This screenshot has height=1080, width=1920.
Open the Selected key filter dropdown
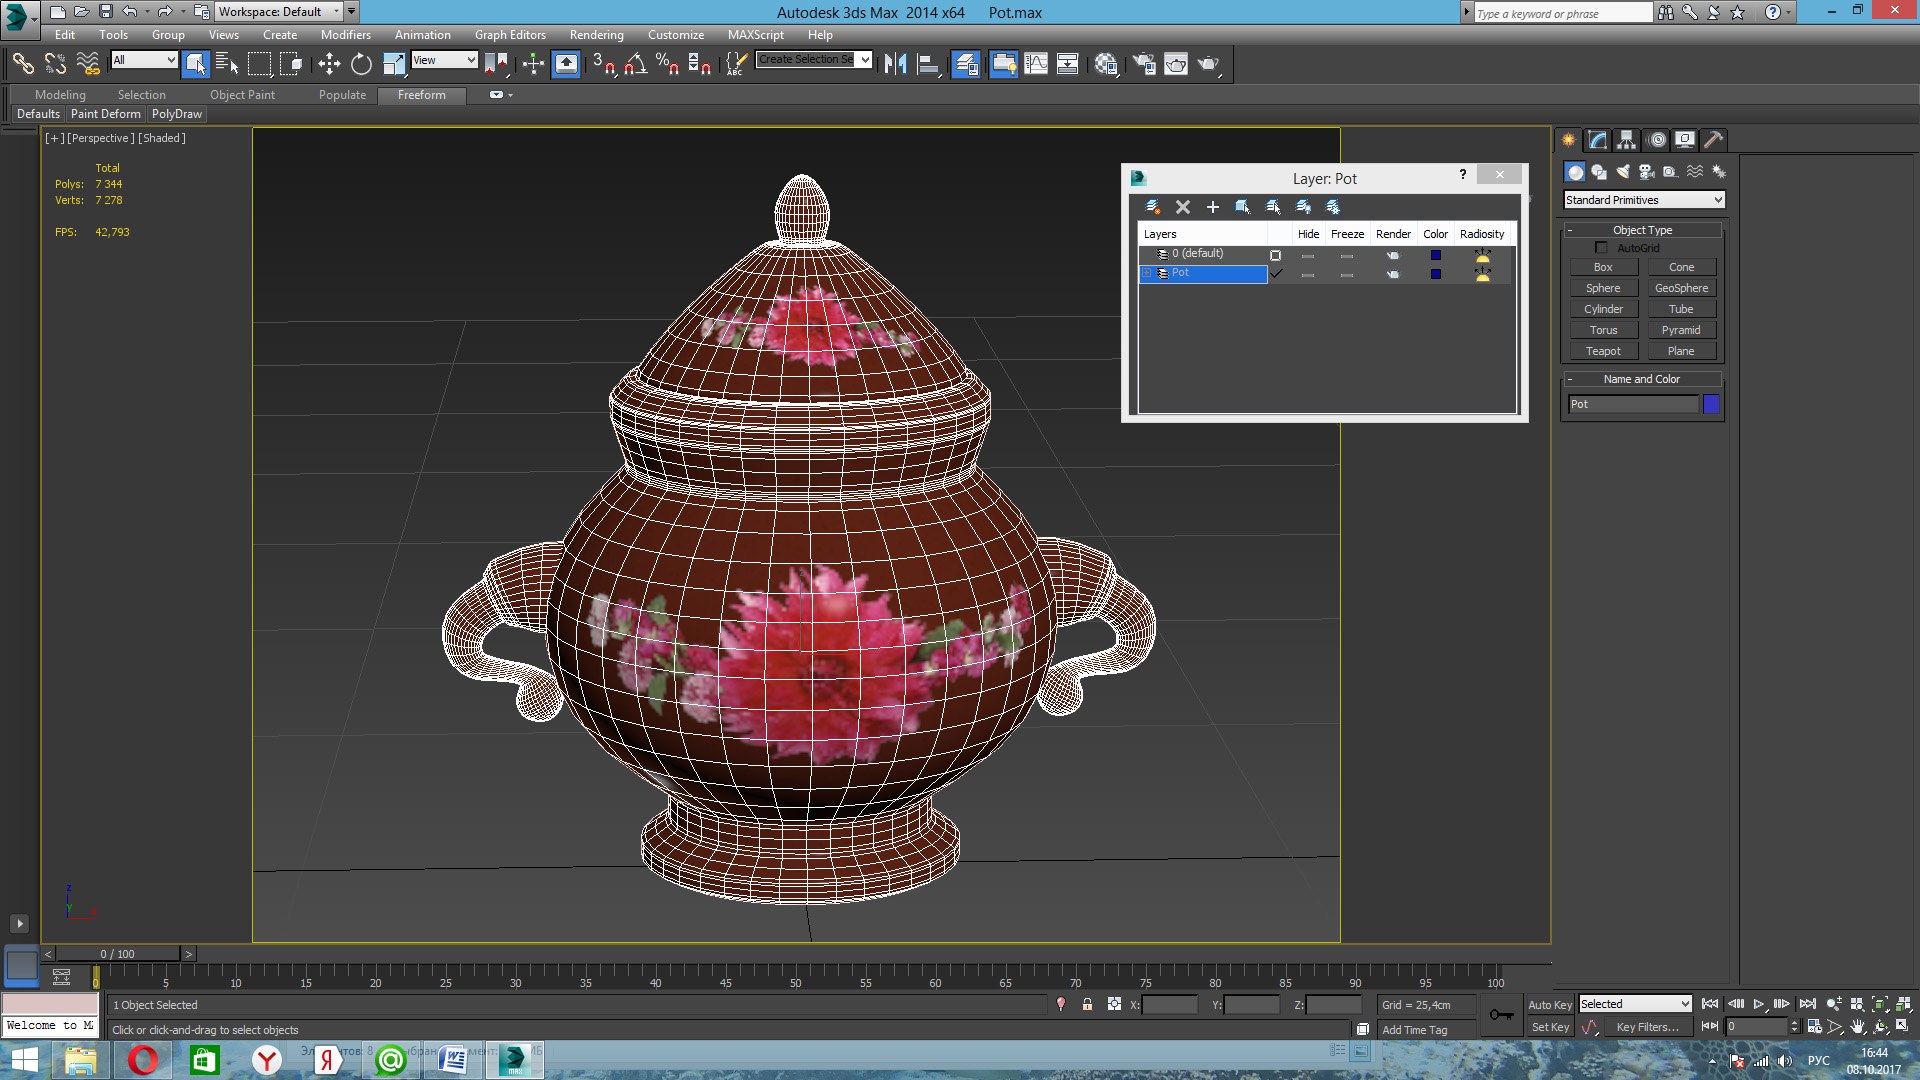tap(1634, 1004)
